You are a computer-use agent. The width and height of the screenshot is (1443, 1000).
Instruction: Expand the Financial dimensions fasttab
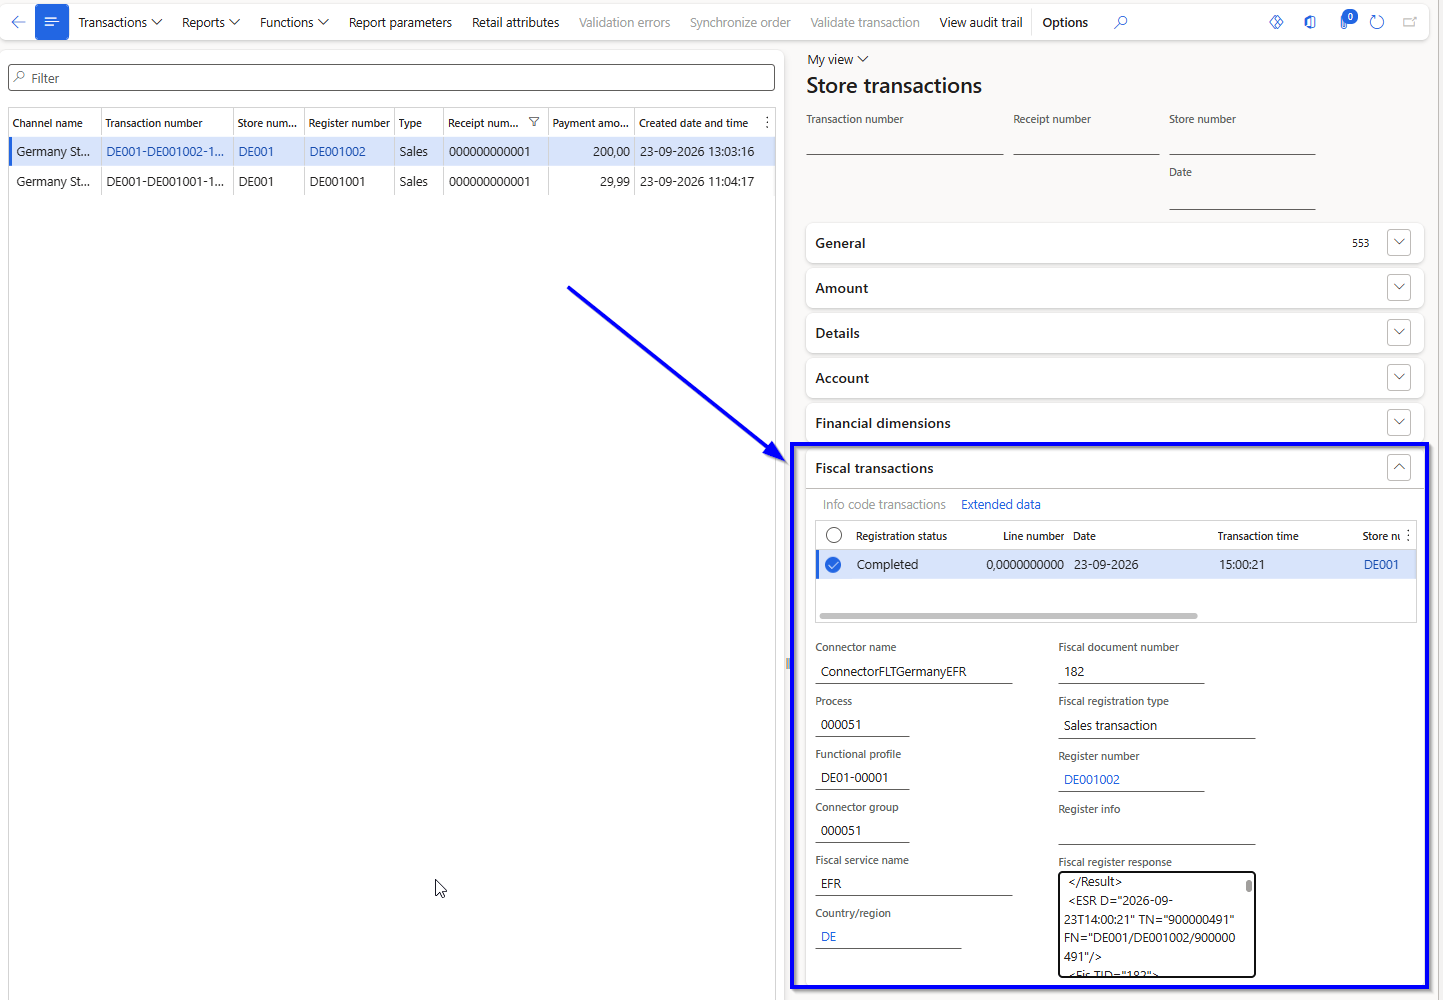(x=1399, y=422)
